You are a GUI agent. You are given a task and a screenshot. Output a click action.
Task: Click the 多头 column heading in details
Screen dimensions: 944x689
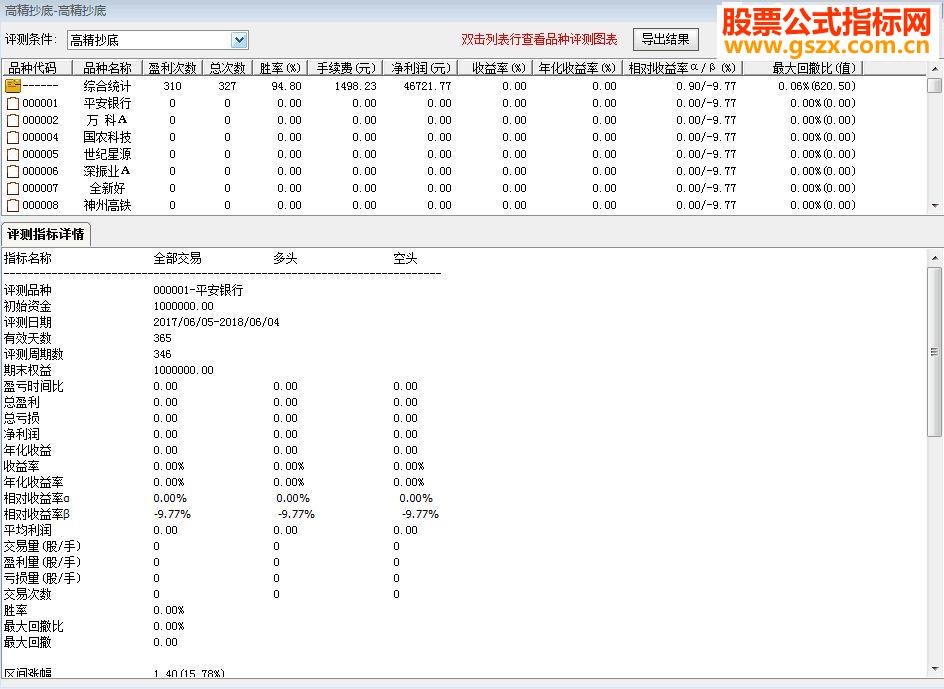[x=285, y=259]
